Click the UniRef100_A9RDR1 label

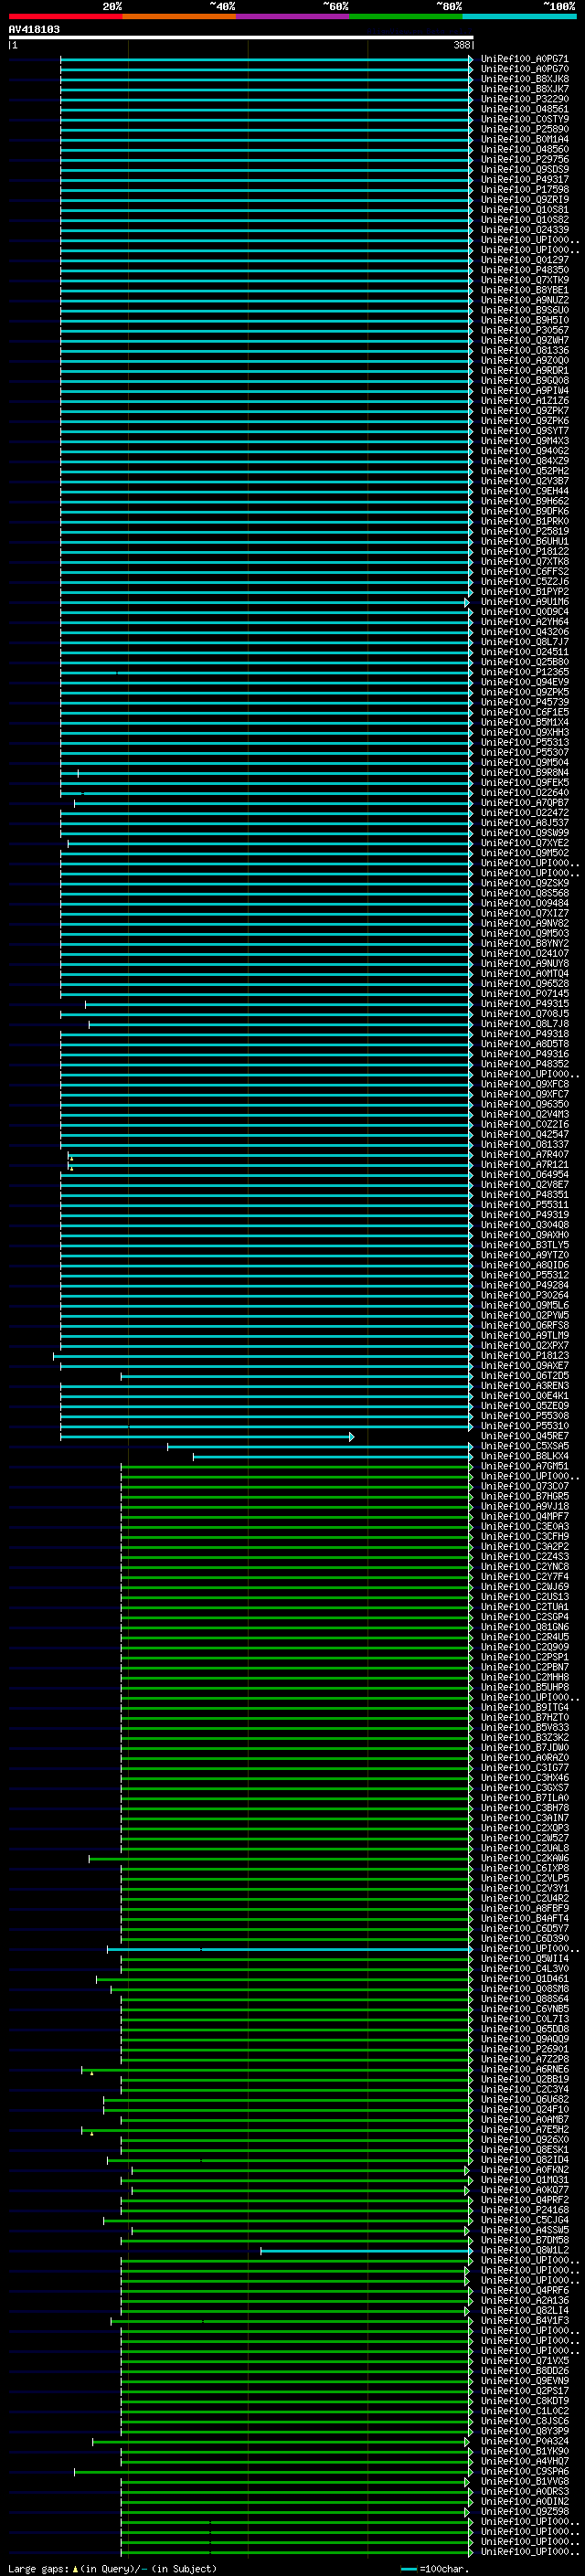pyautogui.click(x=524, y=371)
